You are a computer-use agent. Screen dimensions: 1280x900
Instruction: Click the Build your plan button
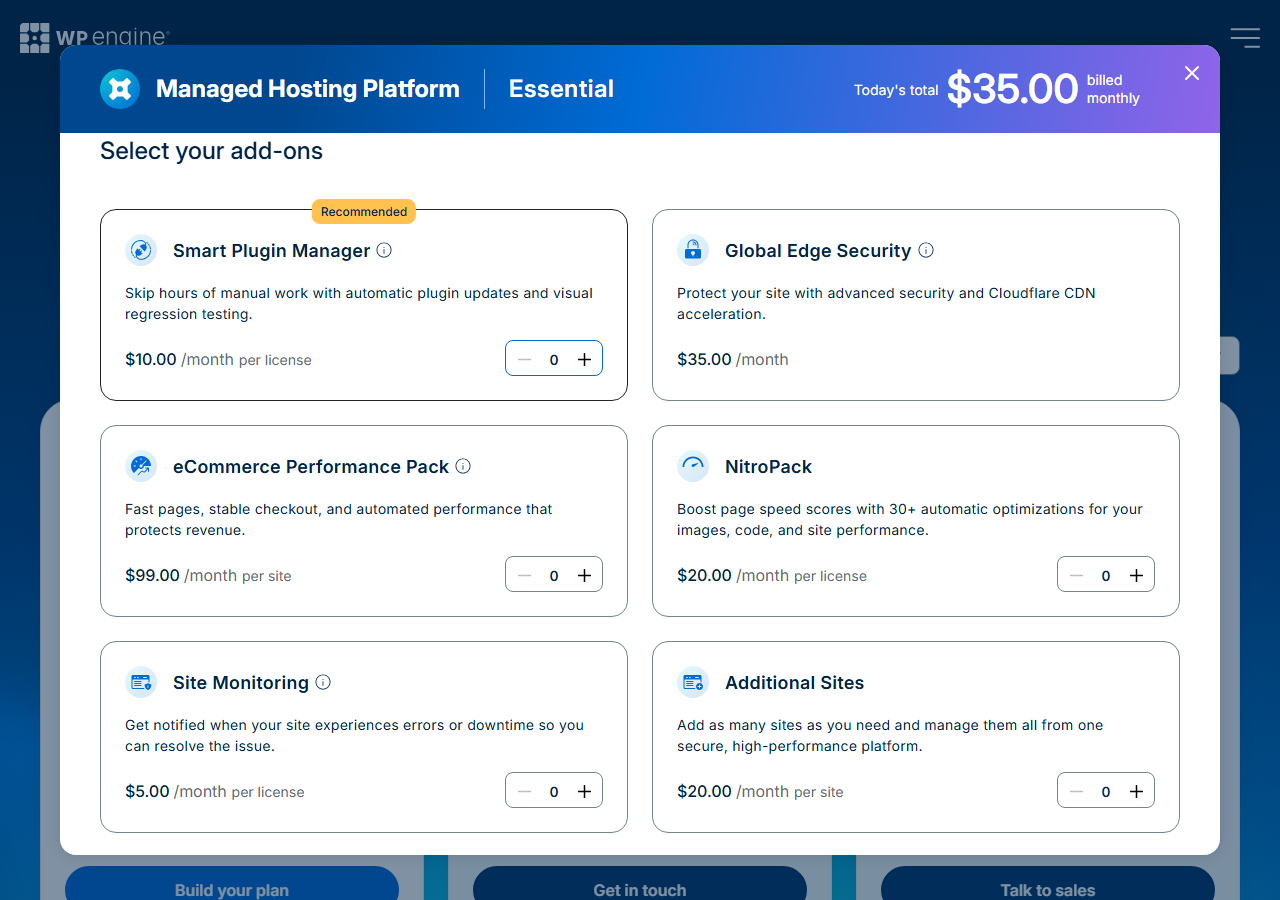tap(232, 884)
